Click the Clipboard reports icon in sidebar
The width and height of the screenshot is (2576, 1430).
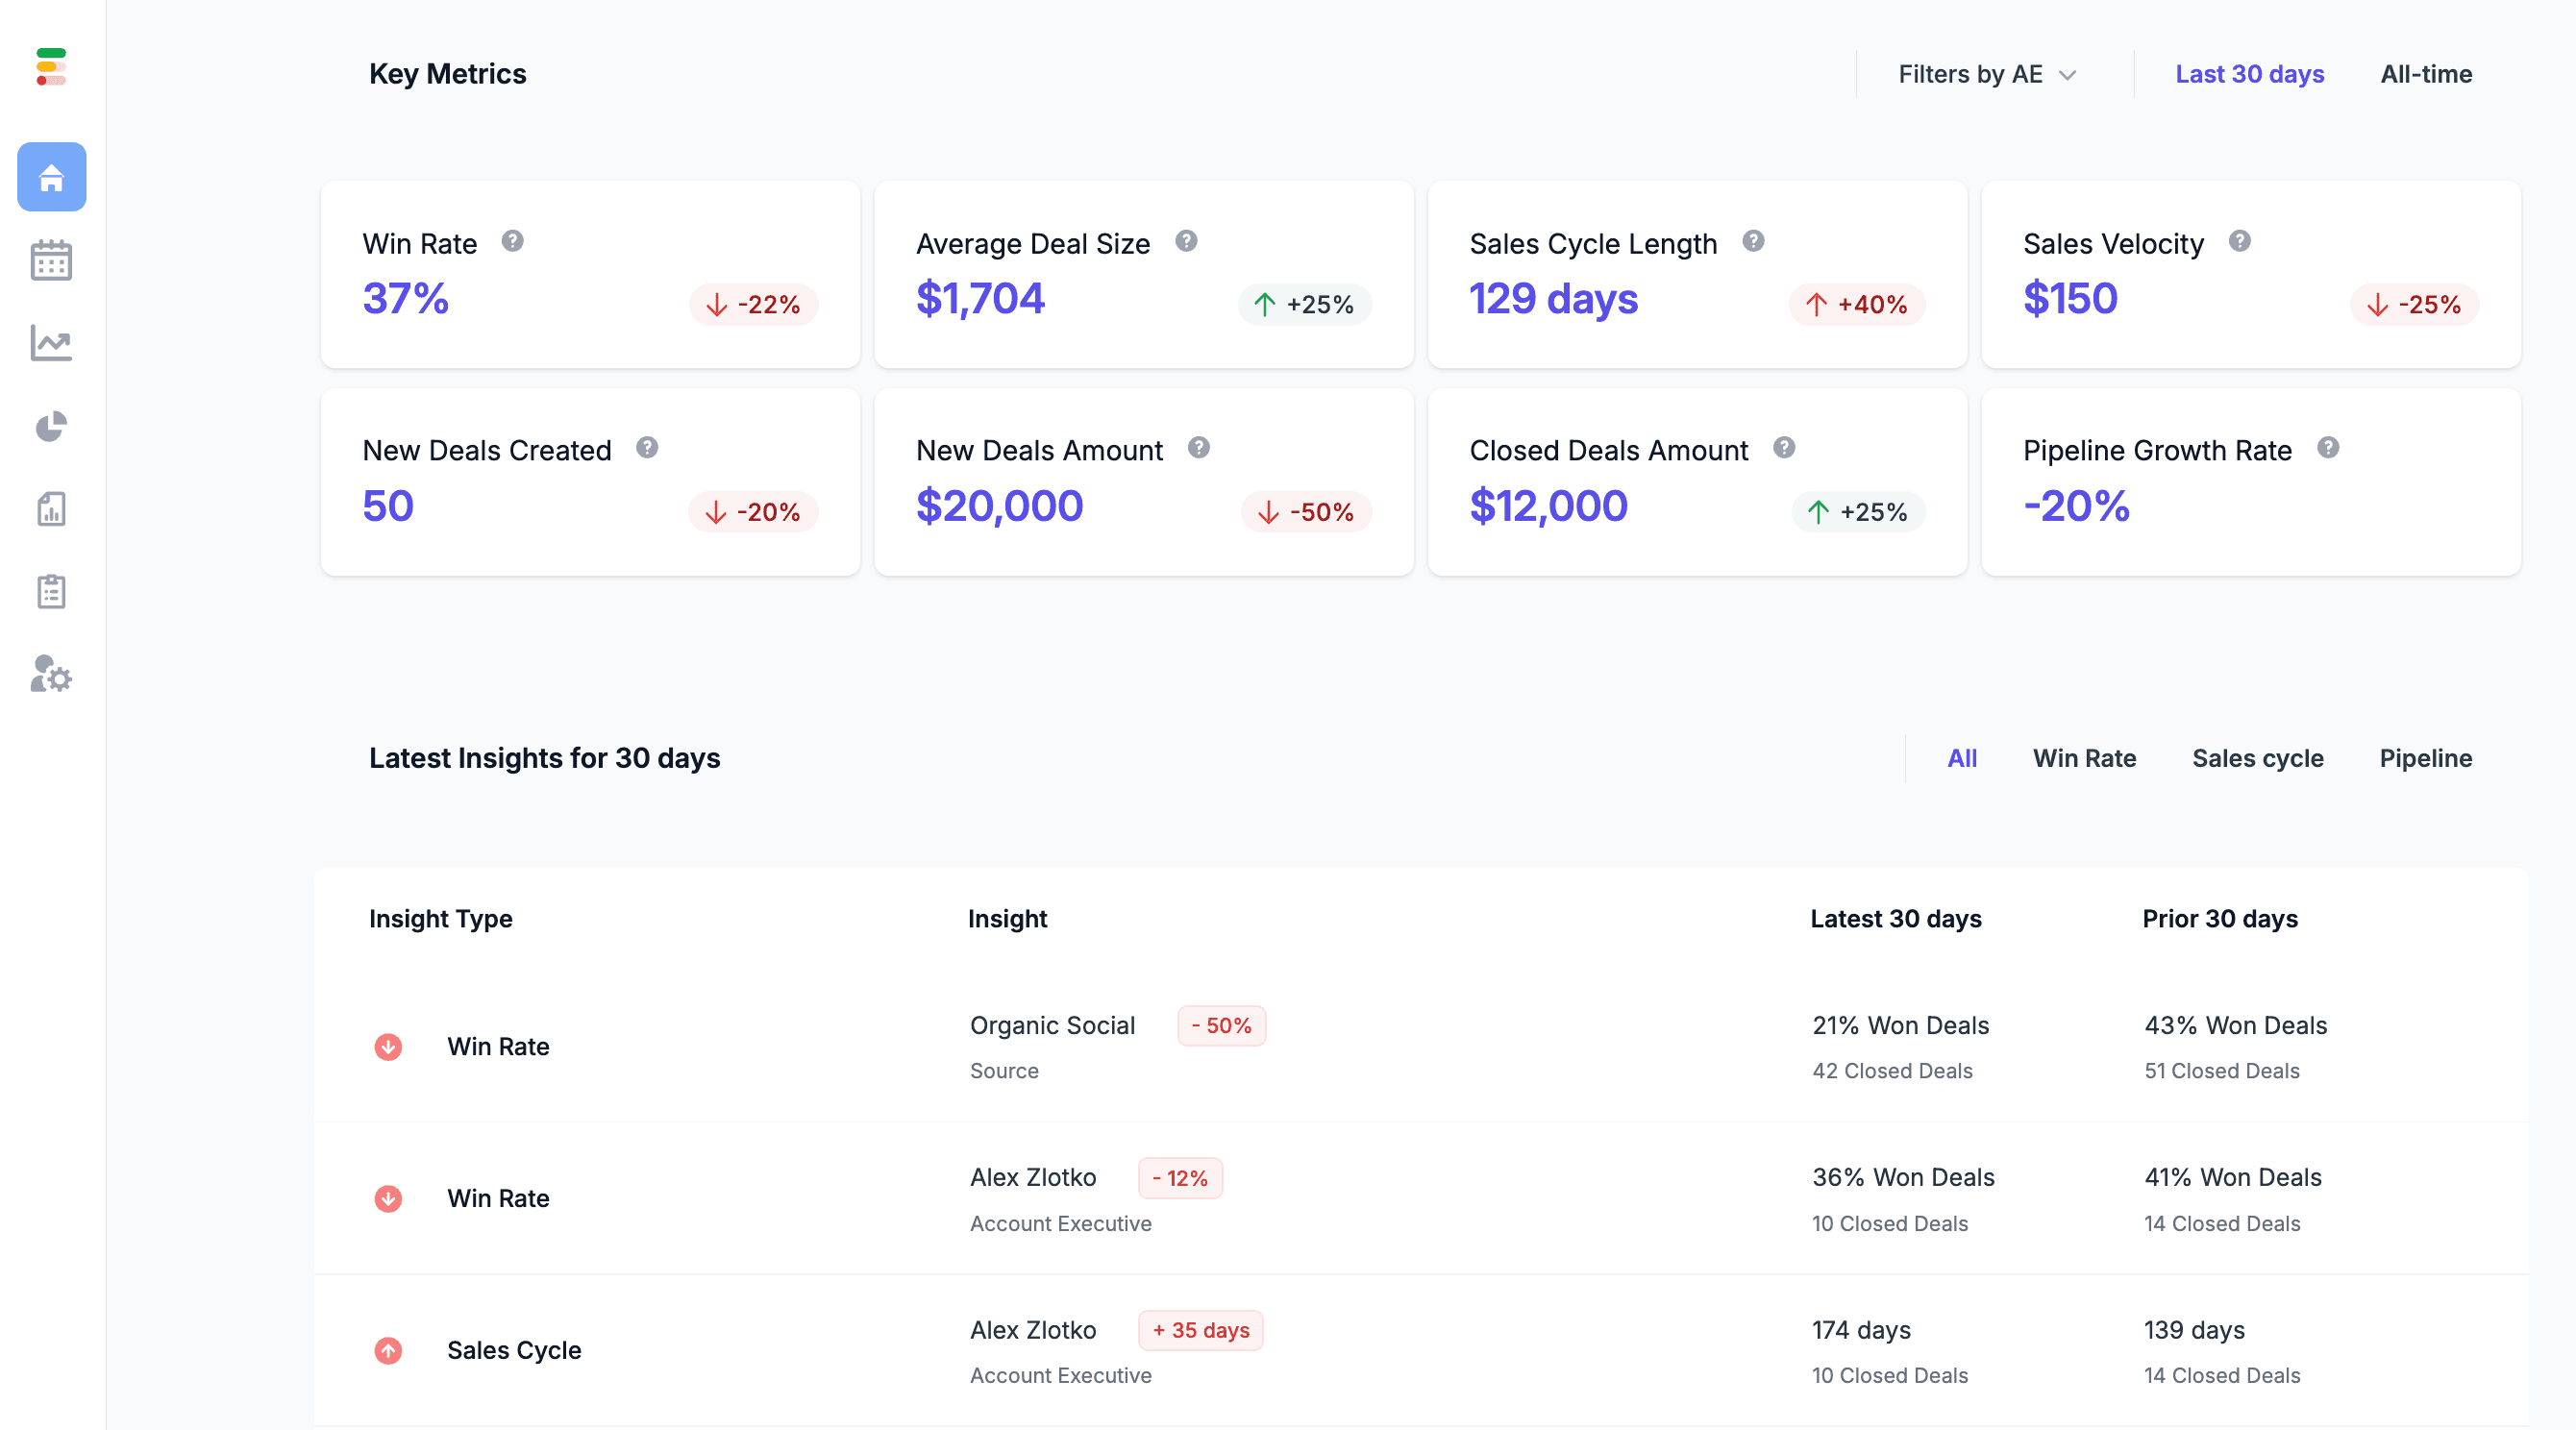[x=53, y=590]
